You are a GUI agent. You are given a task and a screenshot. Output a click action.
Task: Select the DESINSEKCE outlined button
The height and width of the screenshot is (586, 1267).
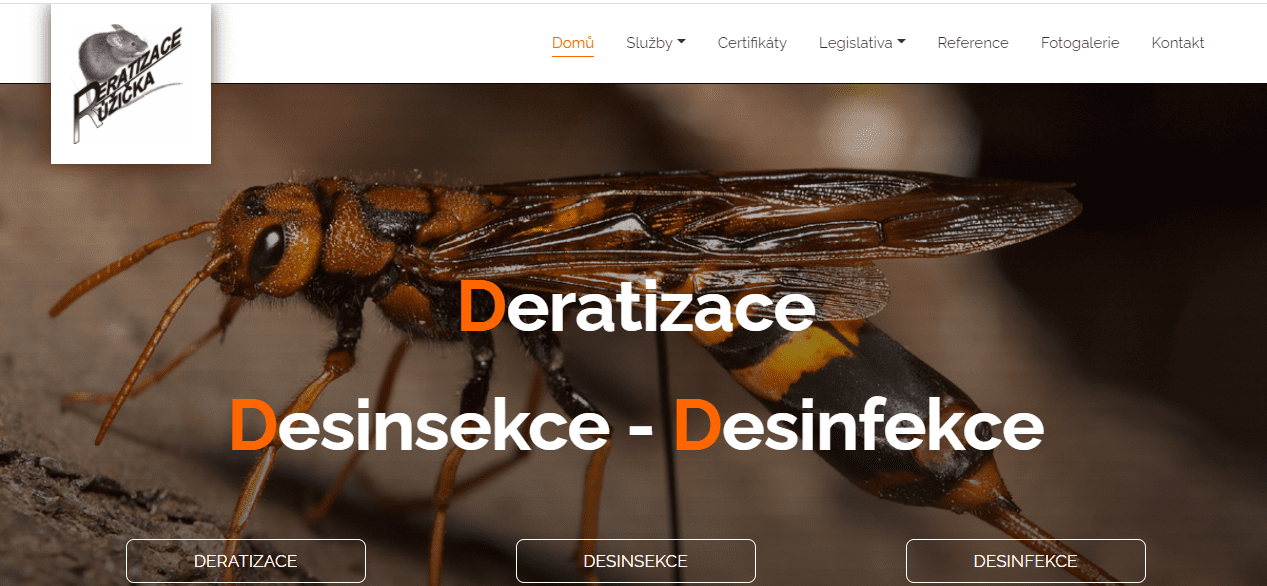click(636, 561)
